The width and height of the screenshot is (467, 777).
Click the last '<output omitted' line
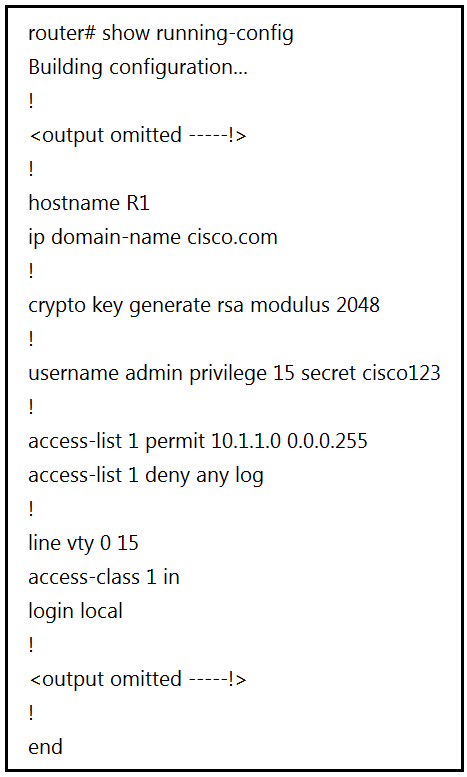click(137, 679)
